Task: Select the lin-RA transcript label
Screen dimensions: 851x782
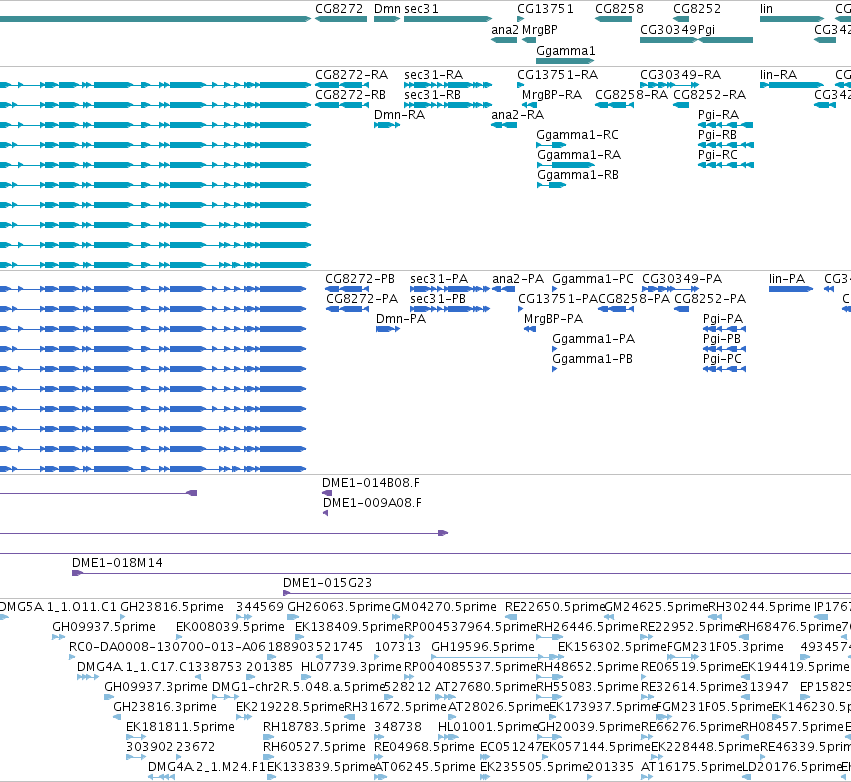Action: (778, 75)
